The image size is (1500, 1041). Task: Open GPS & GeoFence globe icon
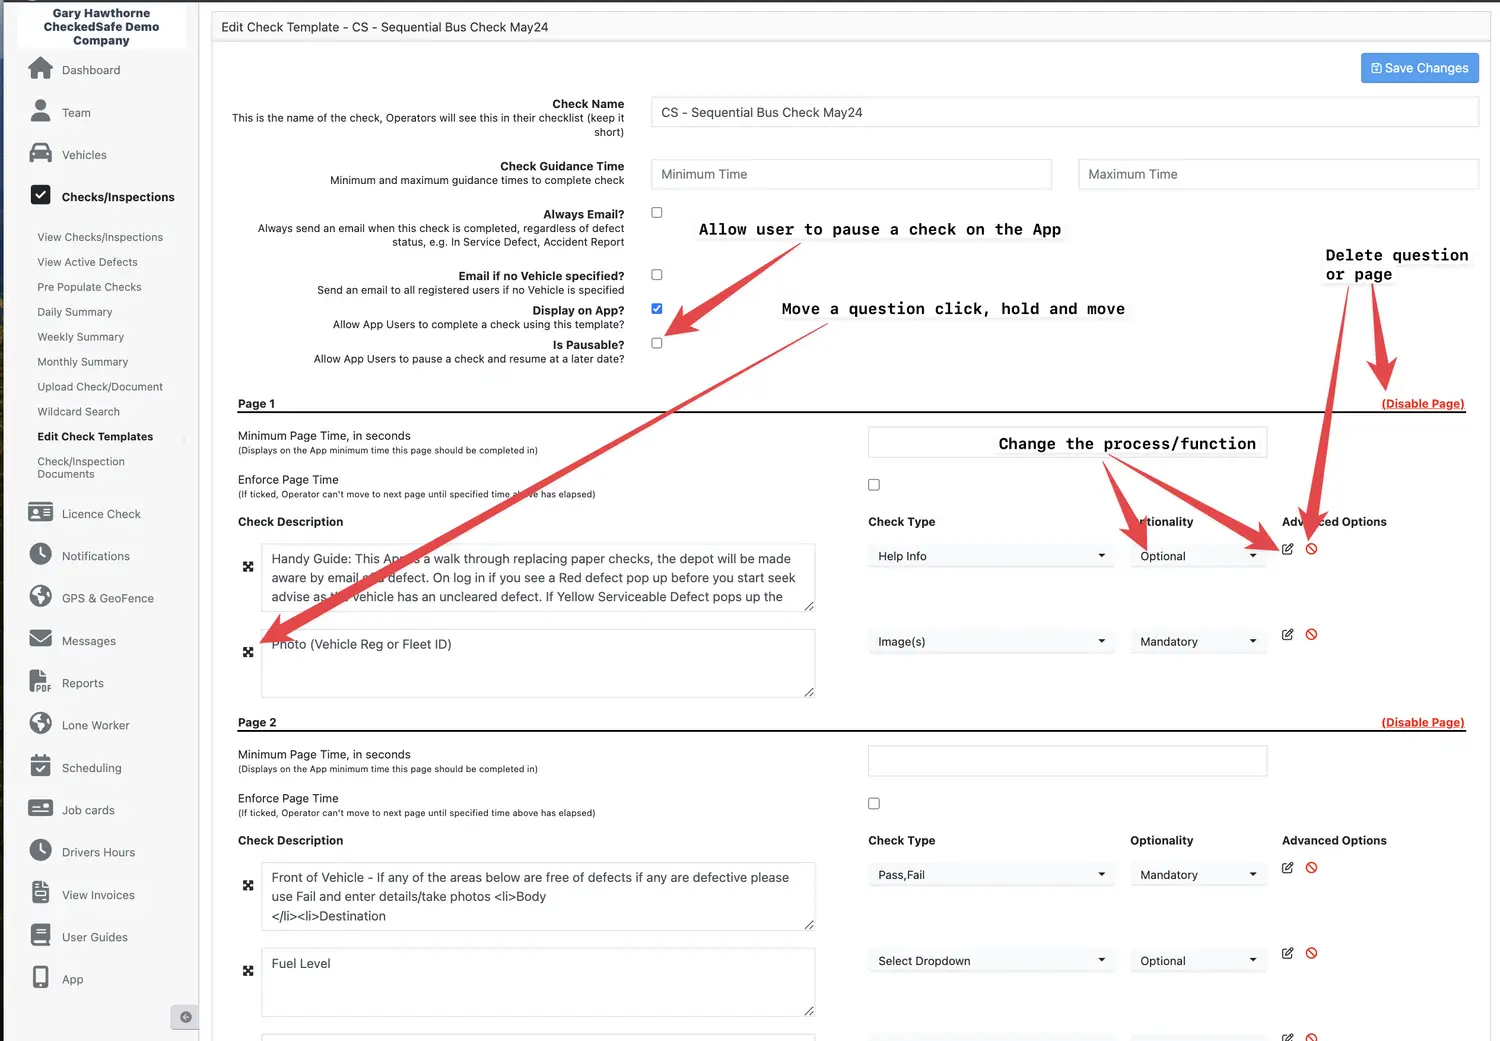[40, 596]
